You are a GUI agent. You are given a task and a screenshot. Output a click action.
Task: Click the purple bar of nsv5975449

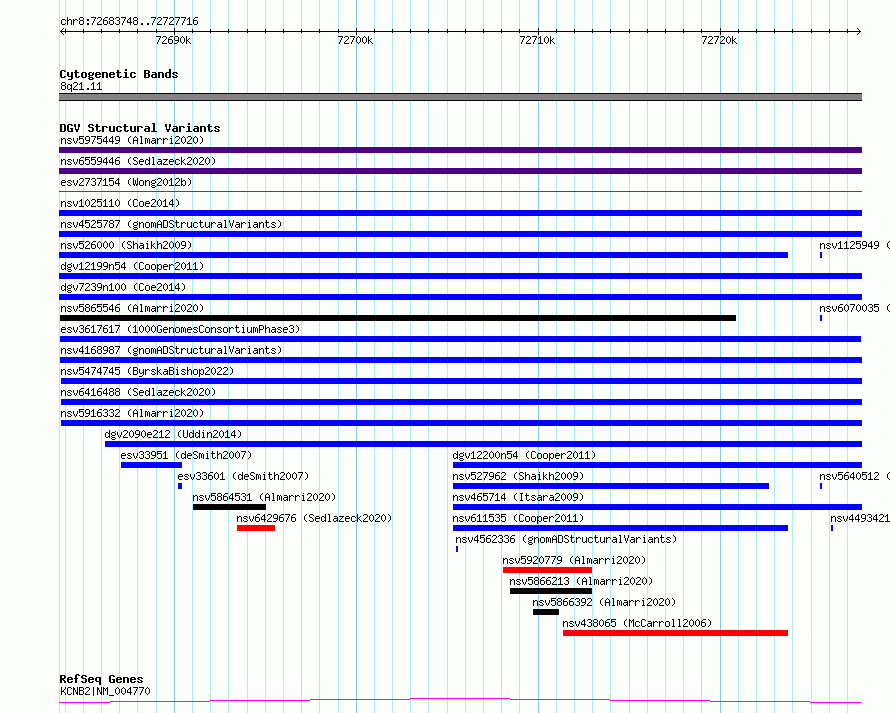460,150
